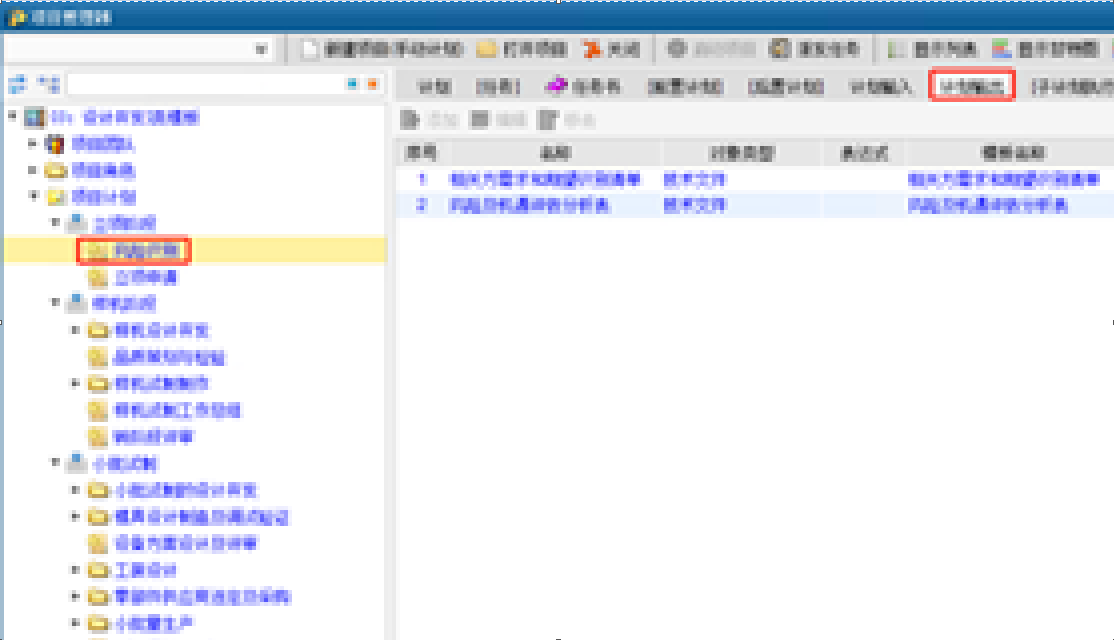Click the blue refresh arrows icon above the tree
Image resolution: width=1114 pixels, height=640 pixels.
click(18, 85)
